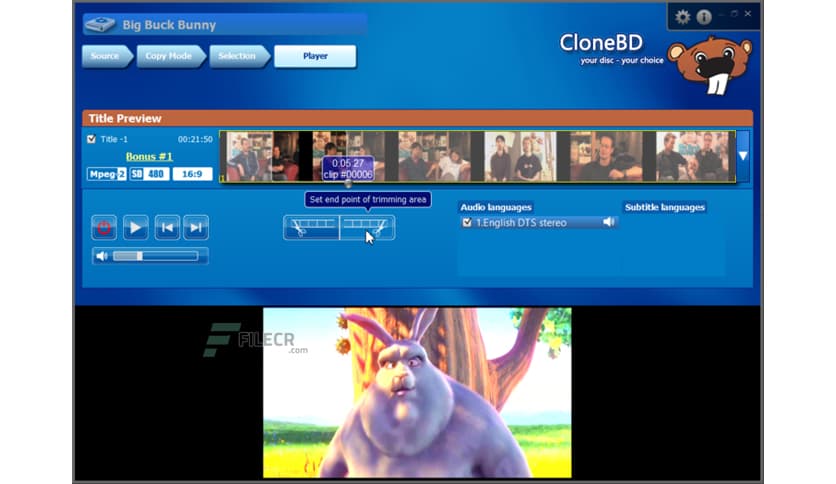Click the last filmstrip thumbnail
Image resolution: width=836 pixels, height=484 pixels.
(692, 157)
